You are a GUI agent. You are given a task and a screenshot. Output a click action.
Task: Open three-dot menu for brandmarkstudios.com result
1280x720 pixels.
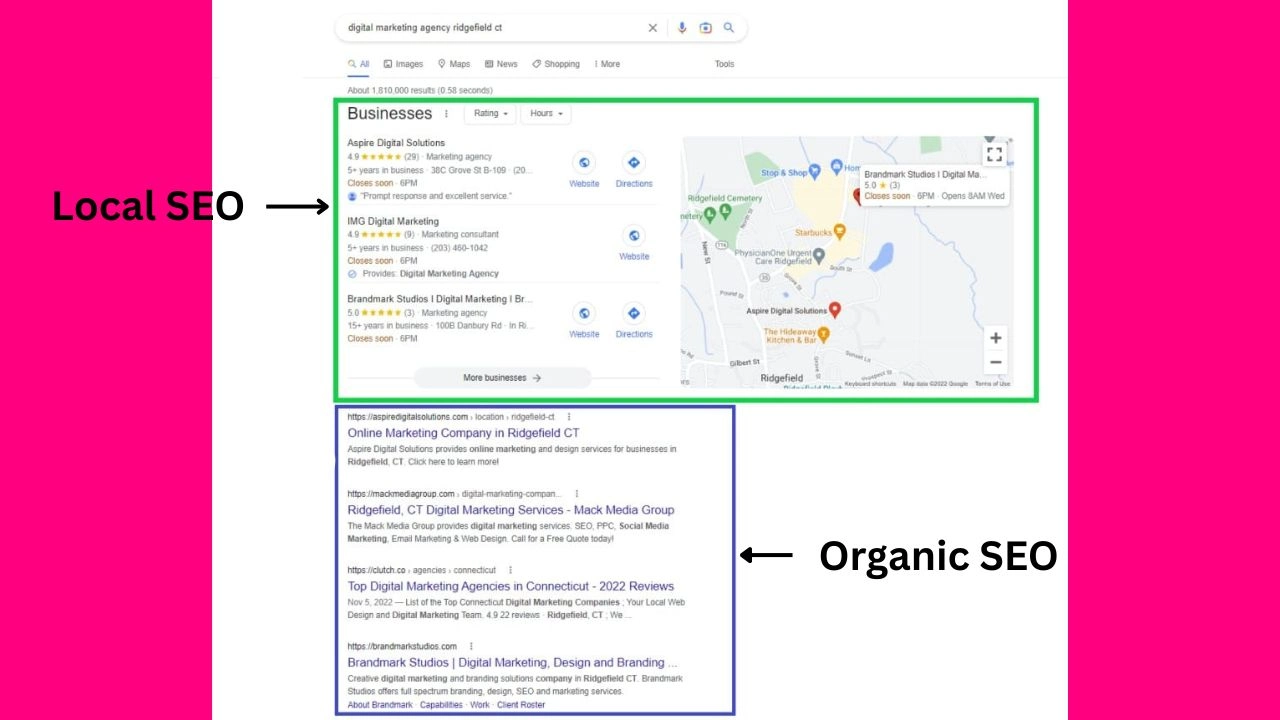click(x=471, y=647)
